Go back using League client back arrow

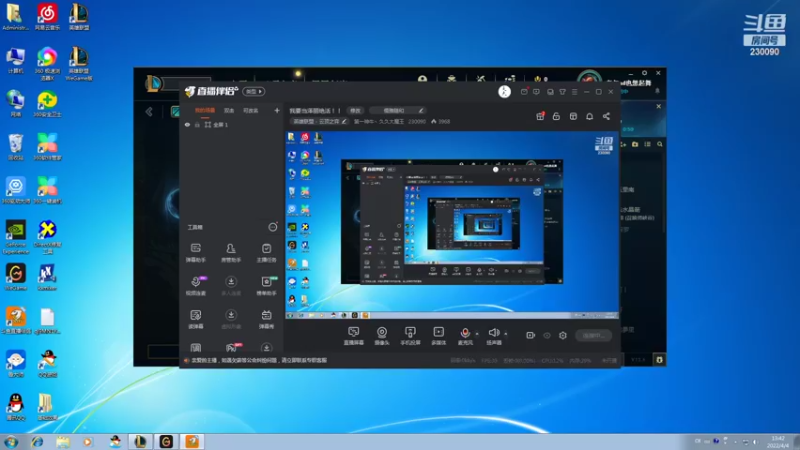(x=149, y=111)
